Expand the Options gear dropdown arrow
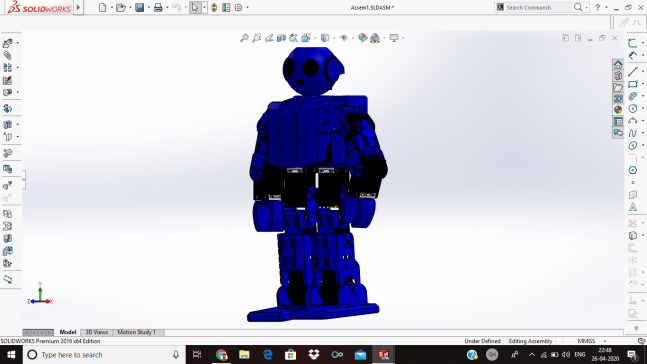The image size is (647, 364). coord(247,7)
